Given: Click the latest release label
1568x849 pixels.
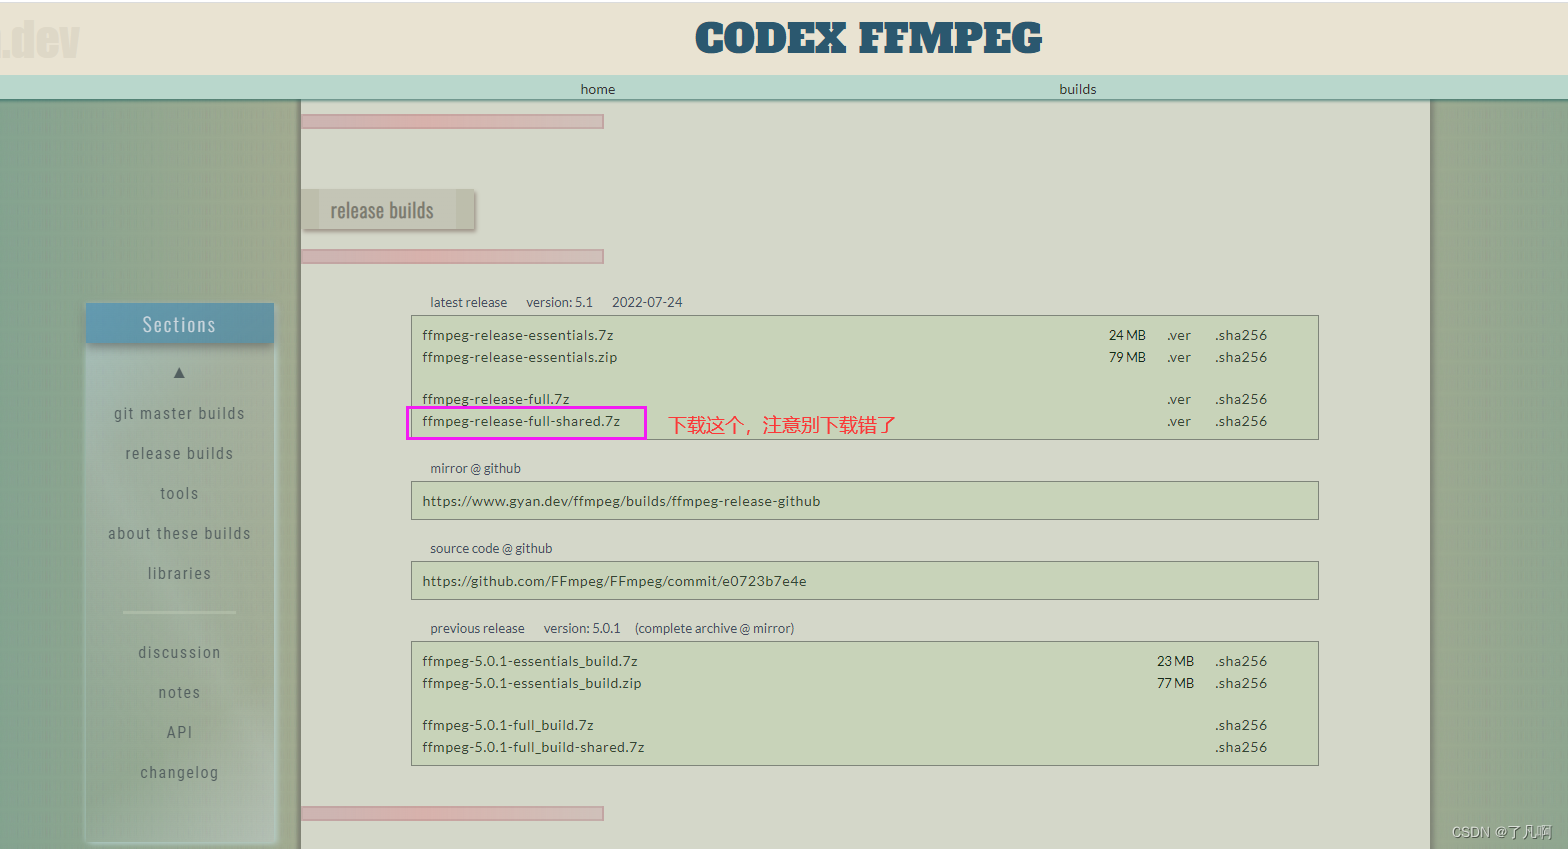Looking at the screenshot, I should click(x=468, y=302).
